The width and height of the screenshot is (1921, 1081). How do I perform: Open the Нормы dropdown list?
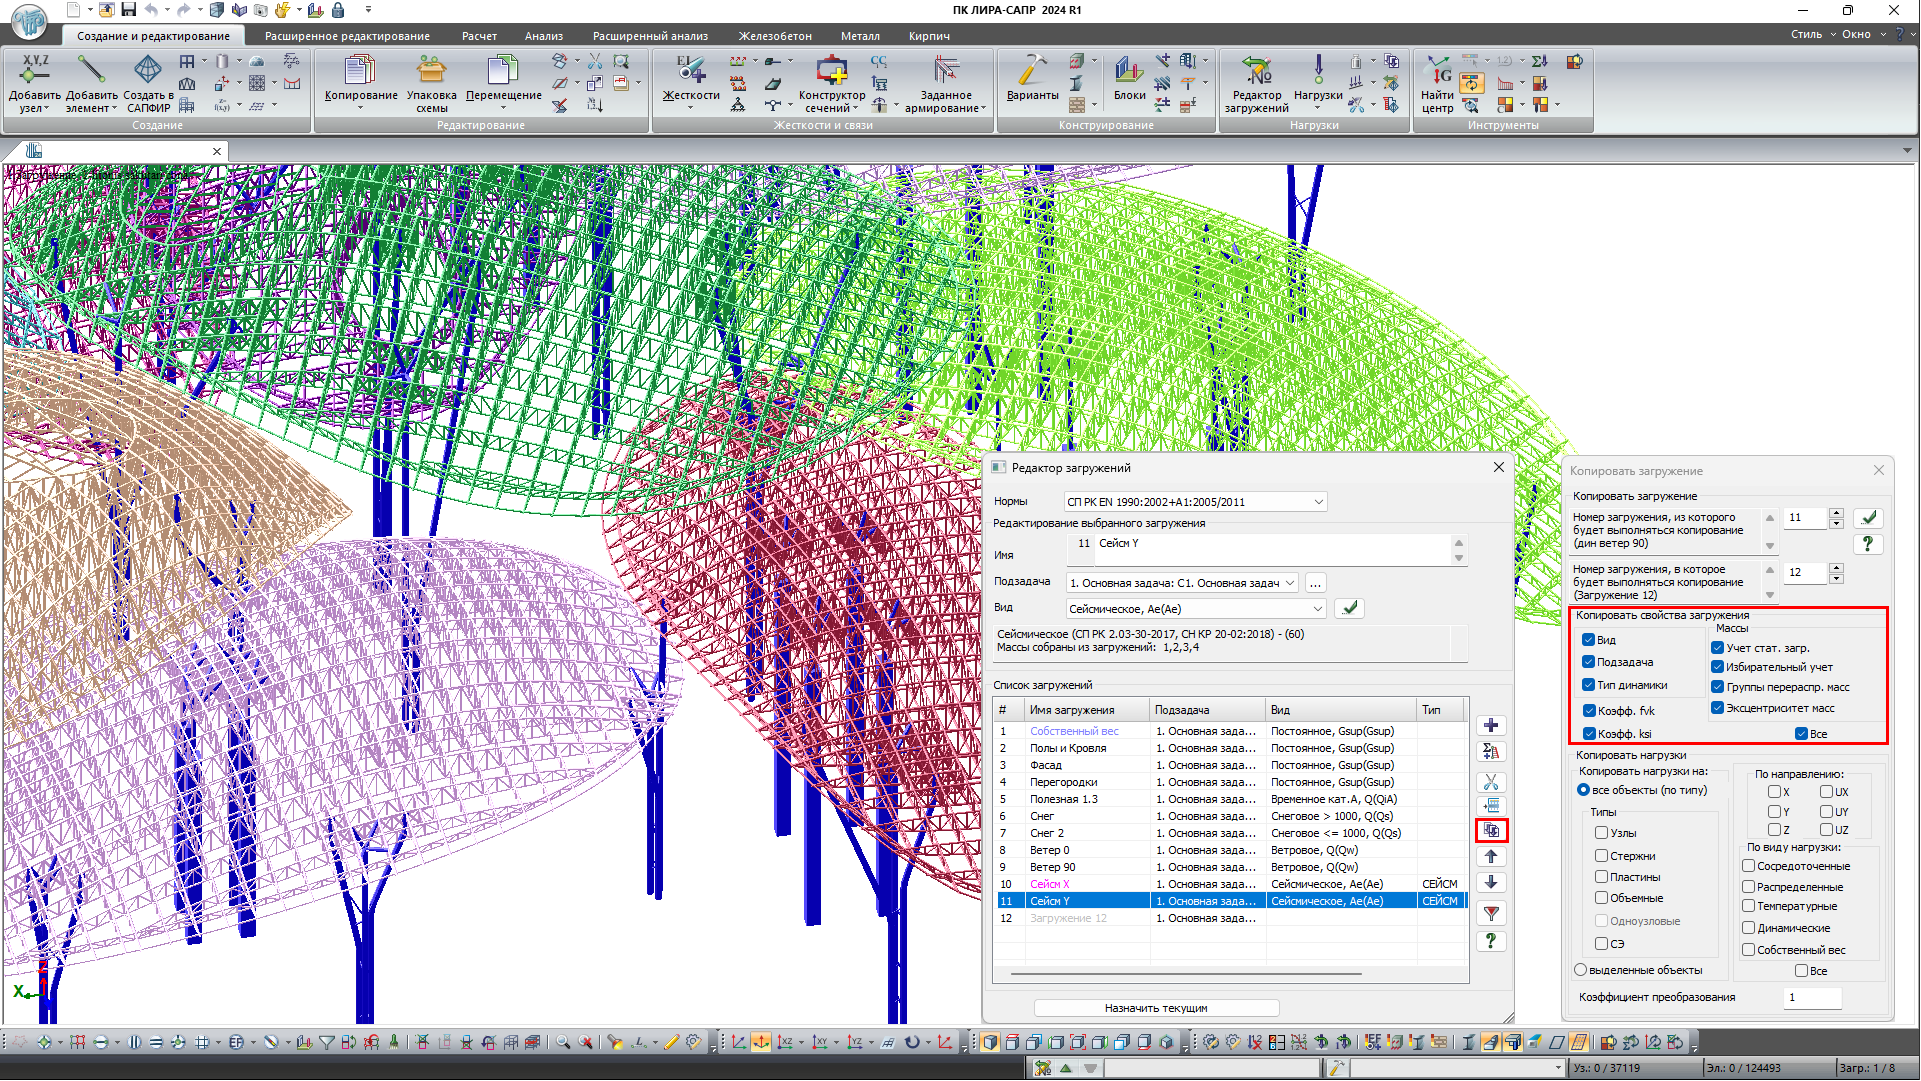tap(1318, 502)
